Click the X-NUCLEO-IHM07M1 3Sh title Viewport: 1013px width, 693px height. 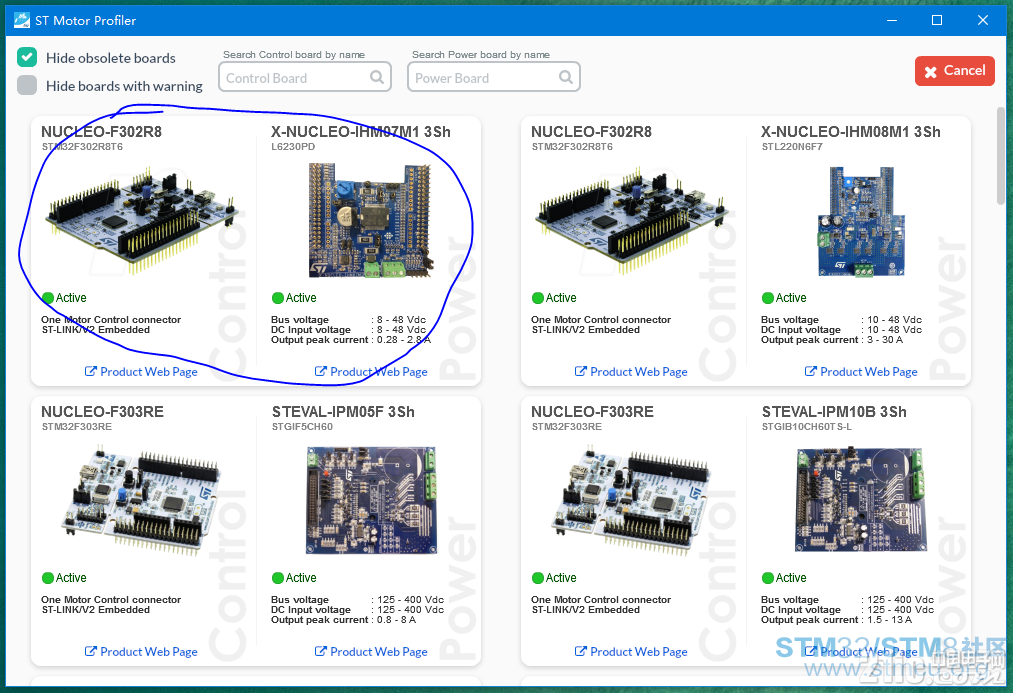pos(360,132)
